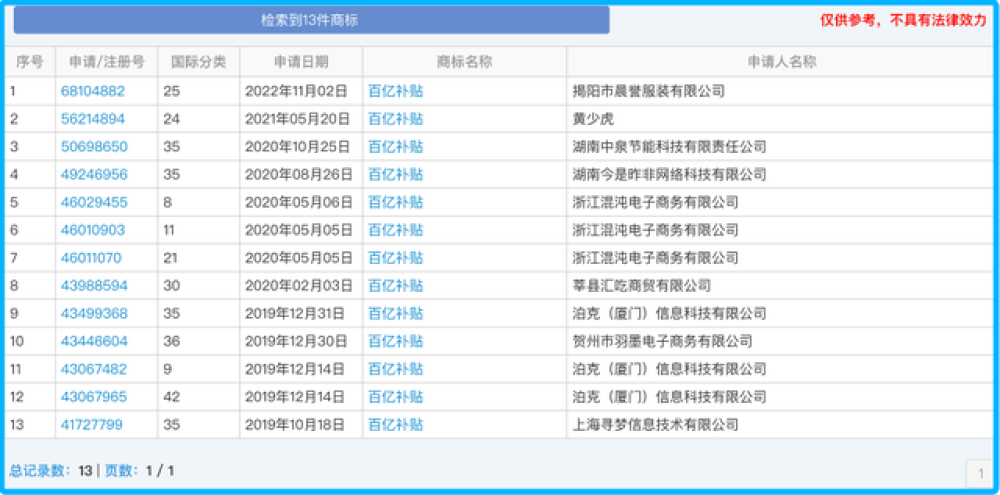Click the 序号 column header

30,62
